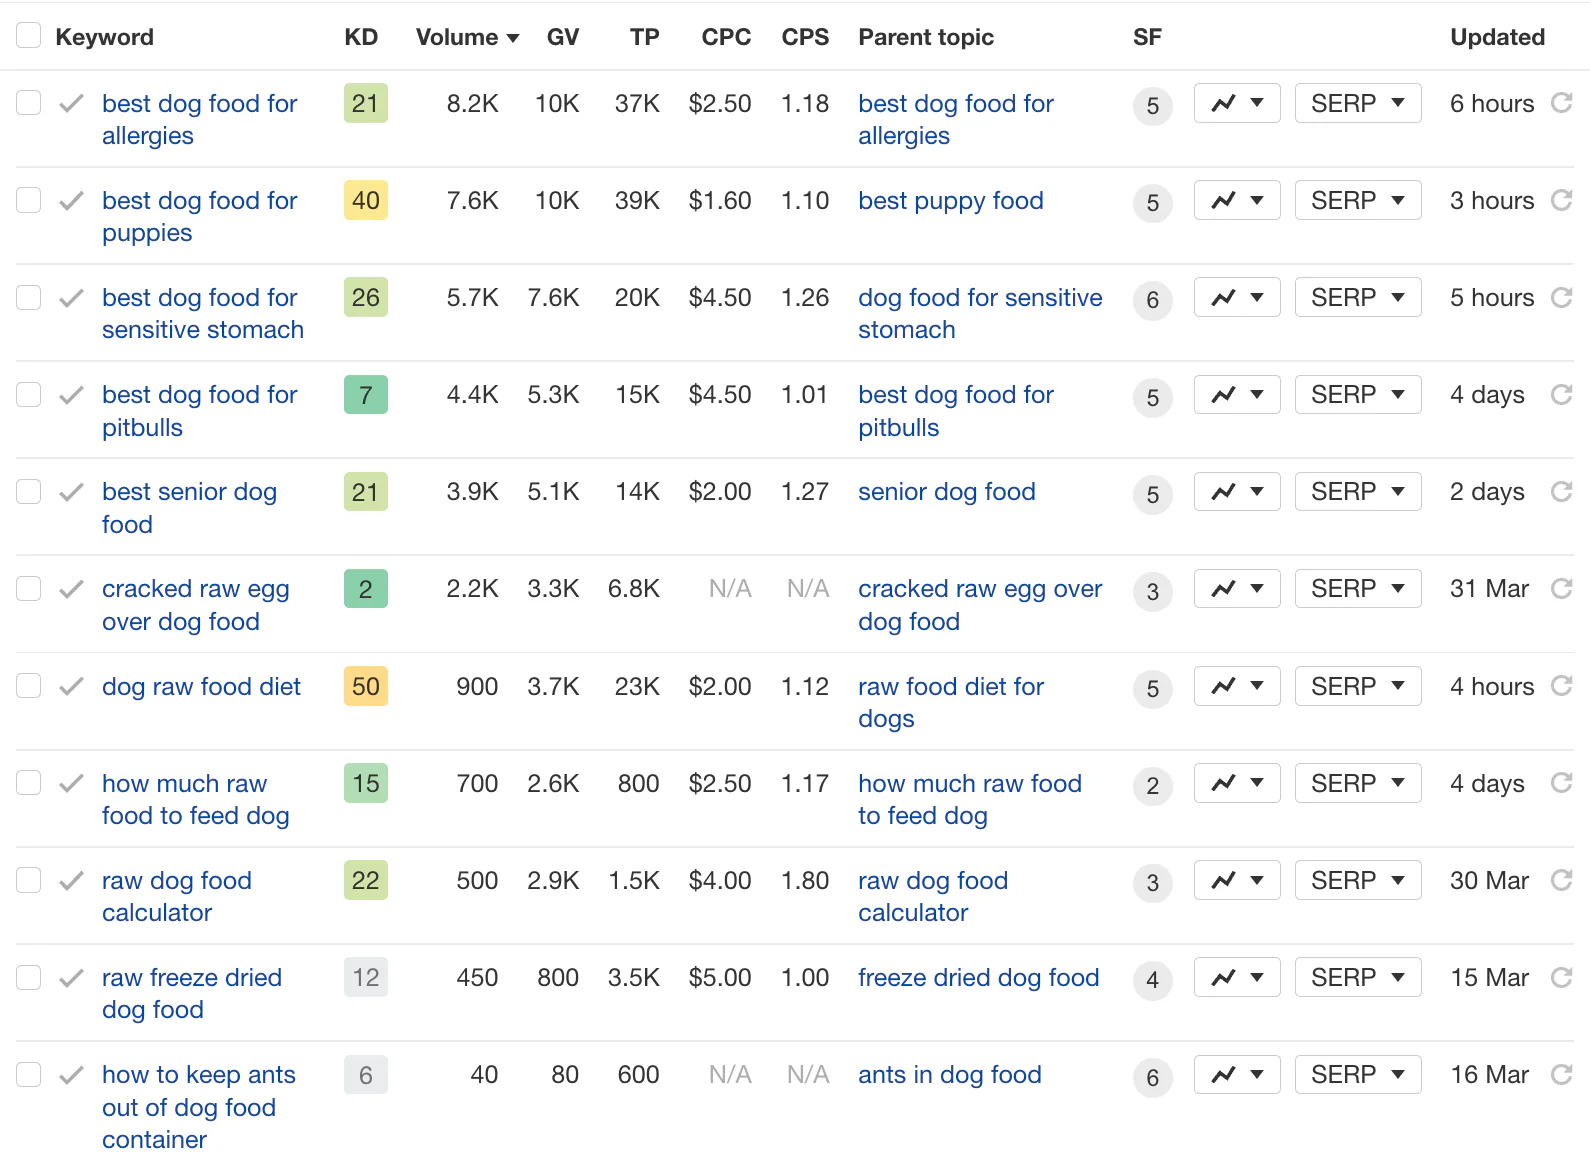Click KD score badge 50 for raw food diet
The image size is (1590, 1162).
pos(365,686)
